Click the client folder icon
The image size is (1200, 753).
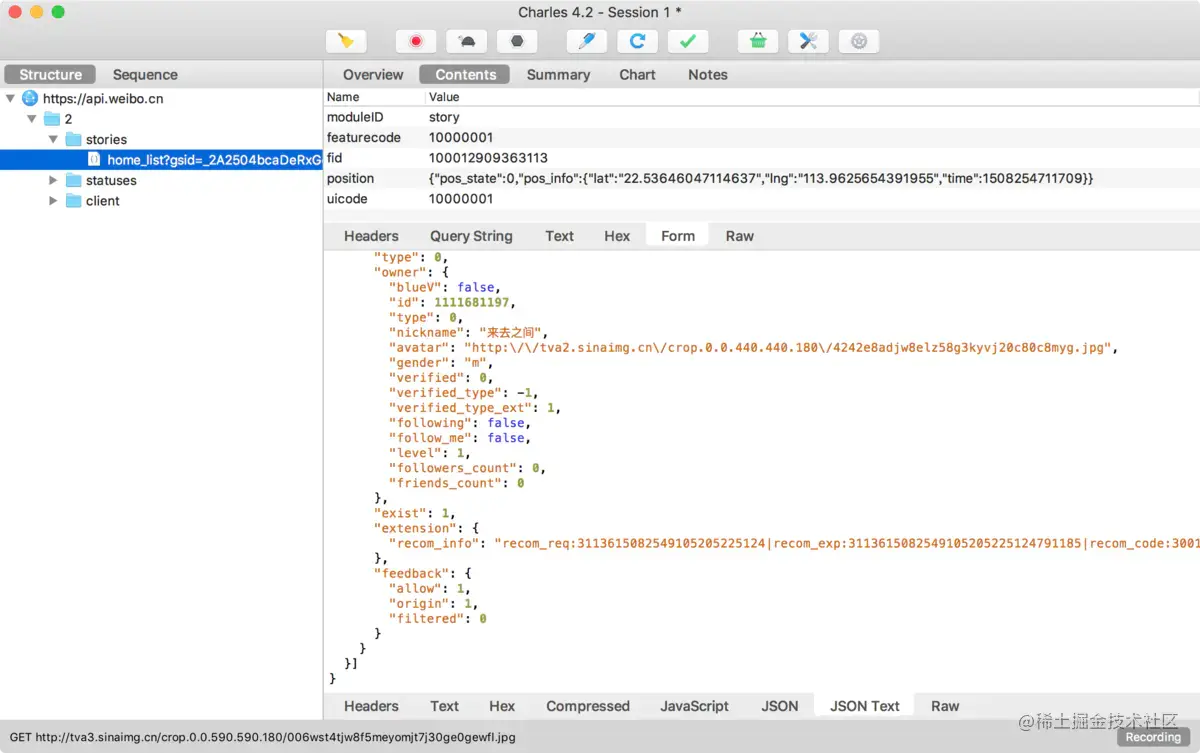[x=73, y=201]
